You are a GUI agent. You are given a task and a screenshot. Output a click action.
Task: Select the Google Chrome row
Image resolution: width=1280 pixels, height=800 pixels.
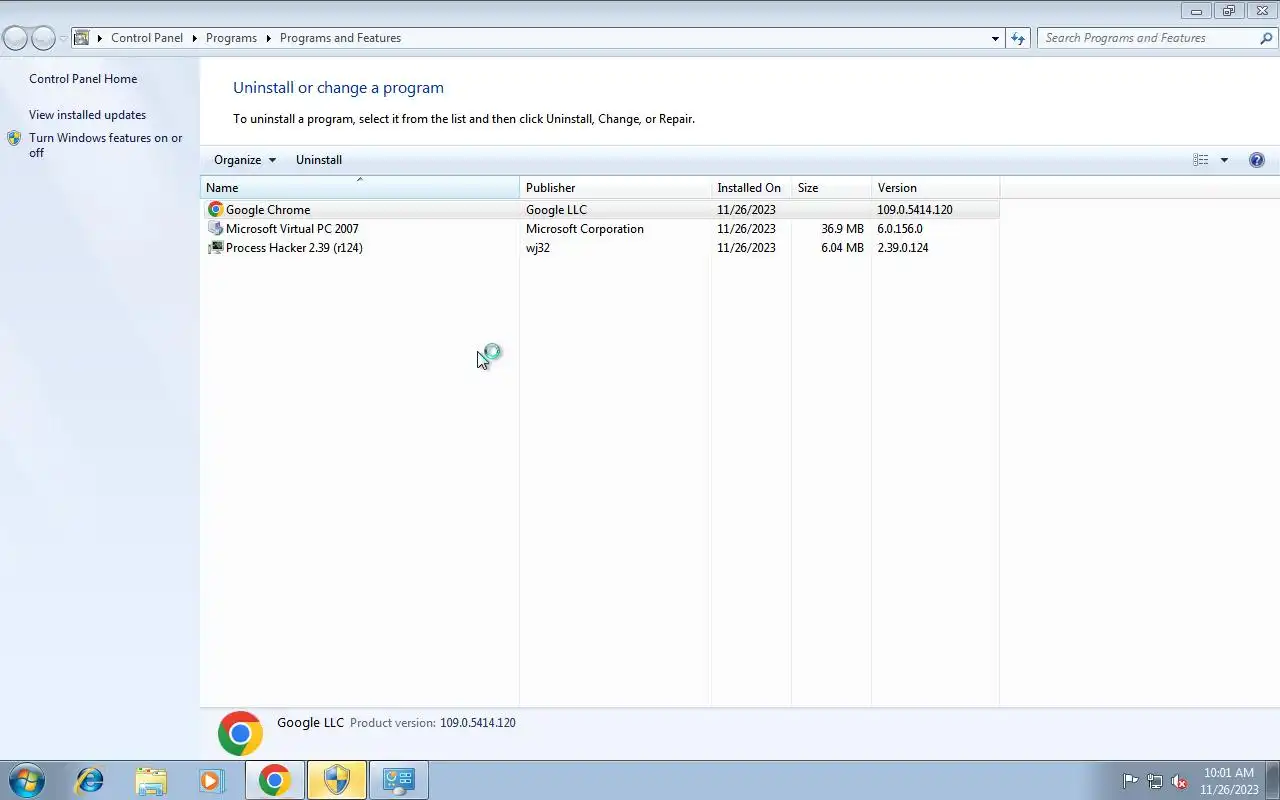point(600,210)
